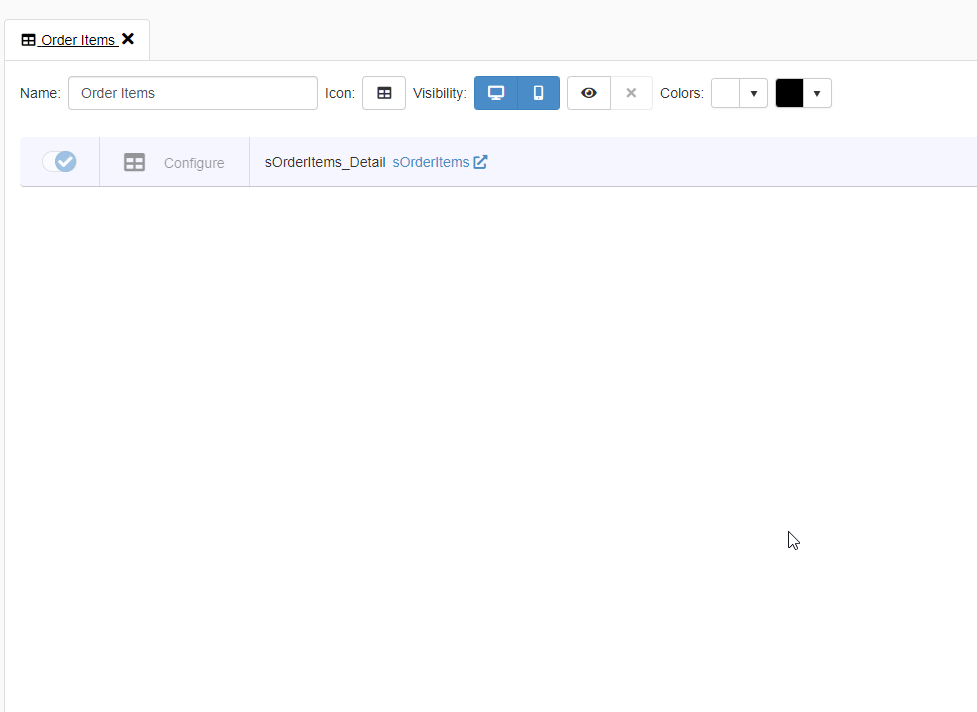977x712 pixels.
Task: Open the Icon picker table button
Action: point(384,93)
